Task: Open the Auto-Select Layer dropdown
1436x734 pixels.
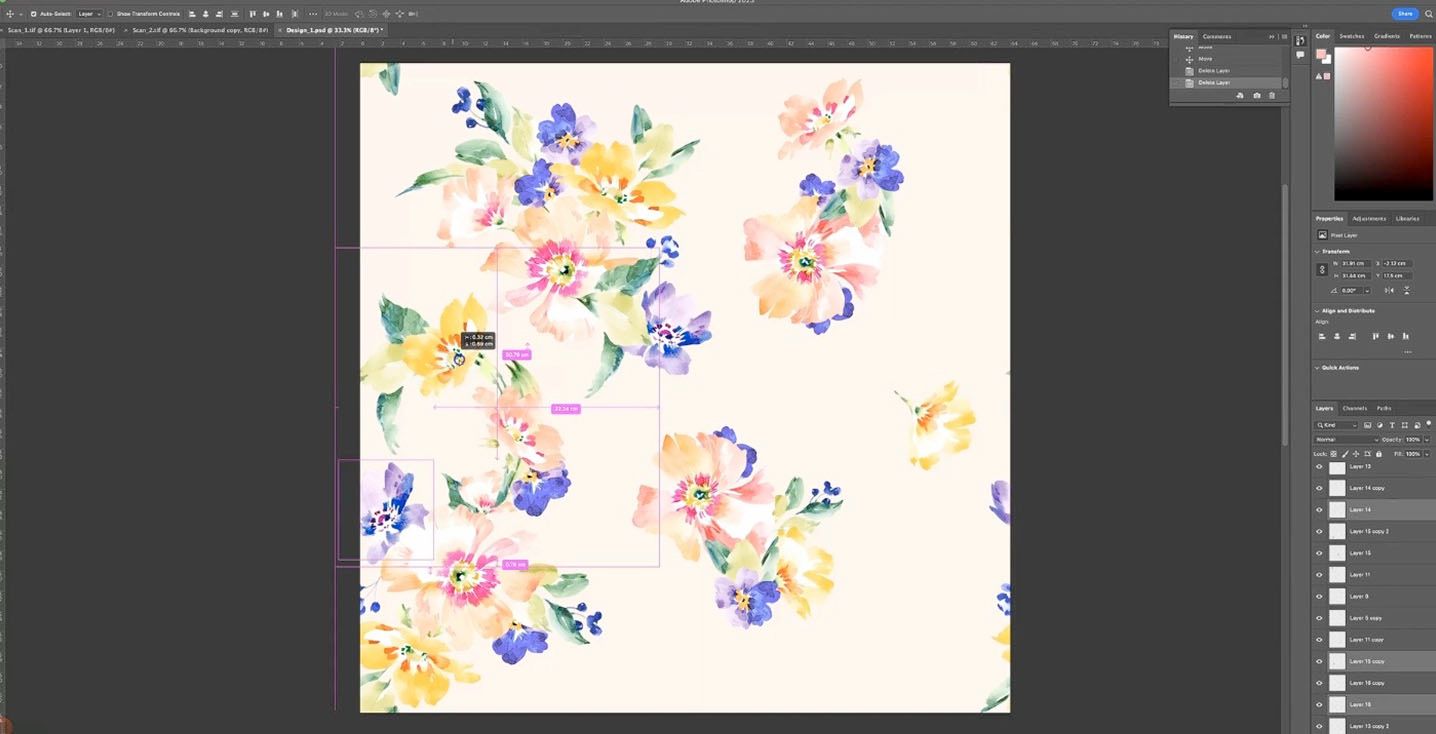Action: tap(89, 14)
